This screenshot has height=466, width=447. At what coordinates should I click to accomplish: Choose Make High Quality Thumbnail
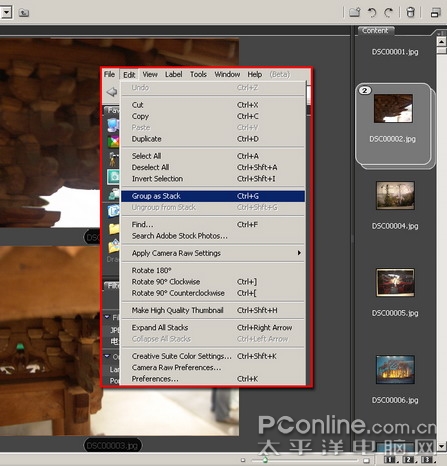click(x=213, y=310)
